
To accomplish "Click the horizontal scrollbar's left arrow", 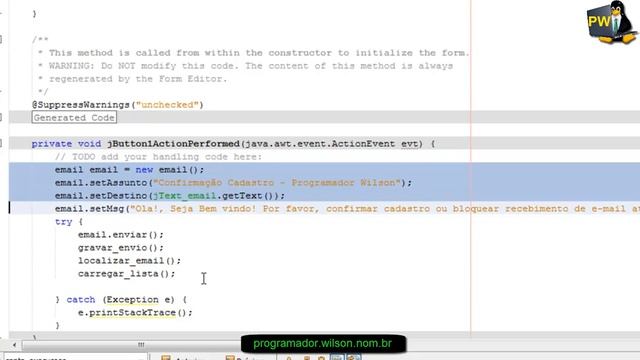I will 14,345.
